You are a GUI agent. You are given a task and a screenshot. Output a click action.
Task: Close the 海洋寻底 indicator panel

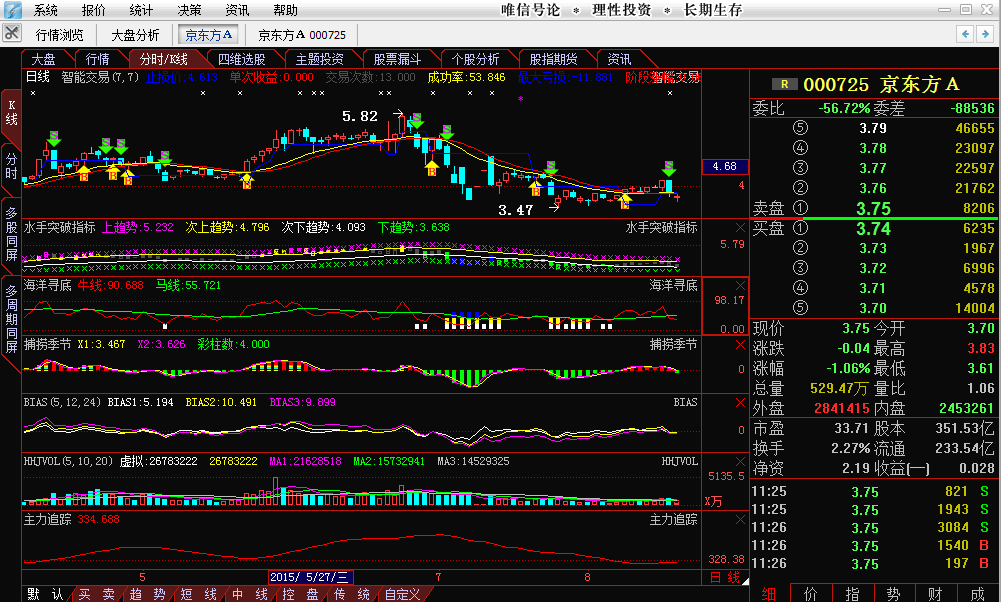(740, 285)
